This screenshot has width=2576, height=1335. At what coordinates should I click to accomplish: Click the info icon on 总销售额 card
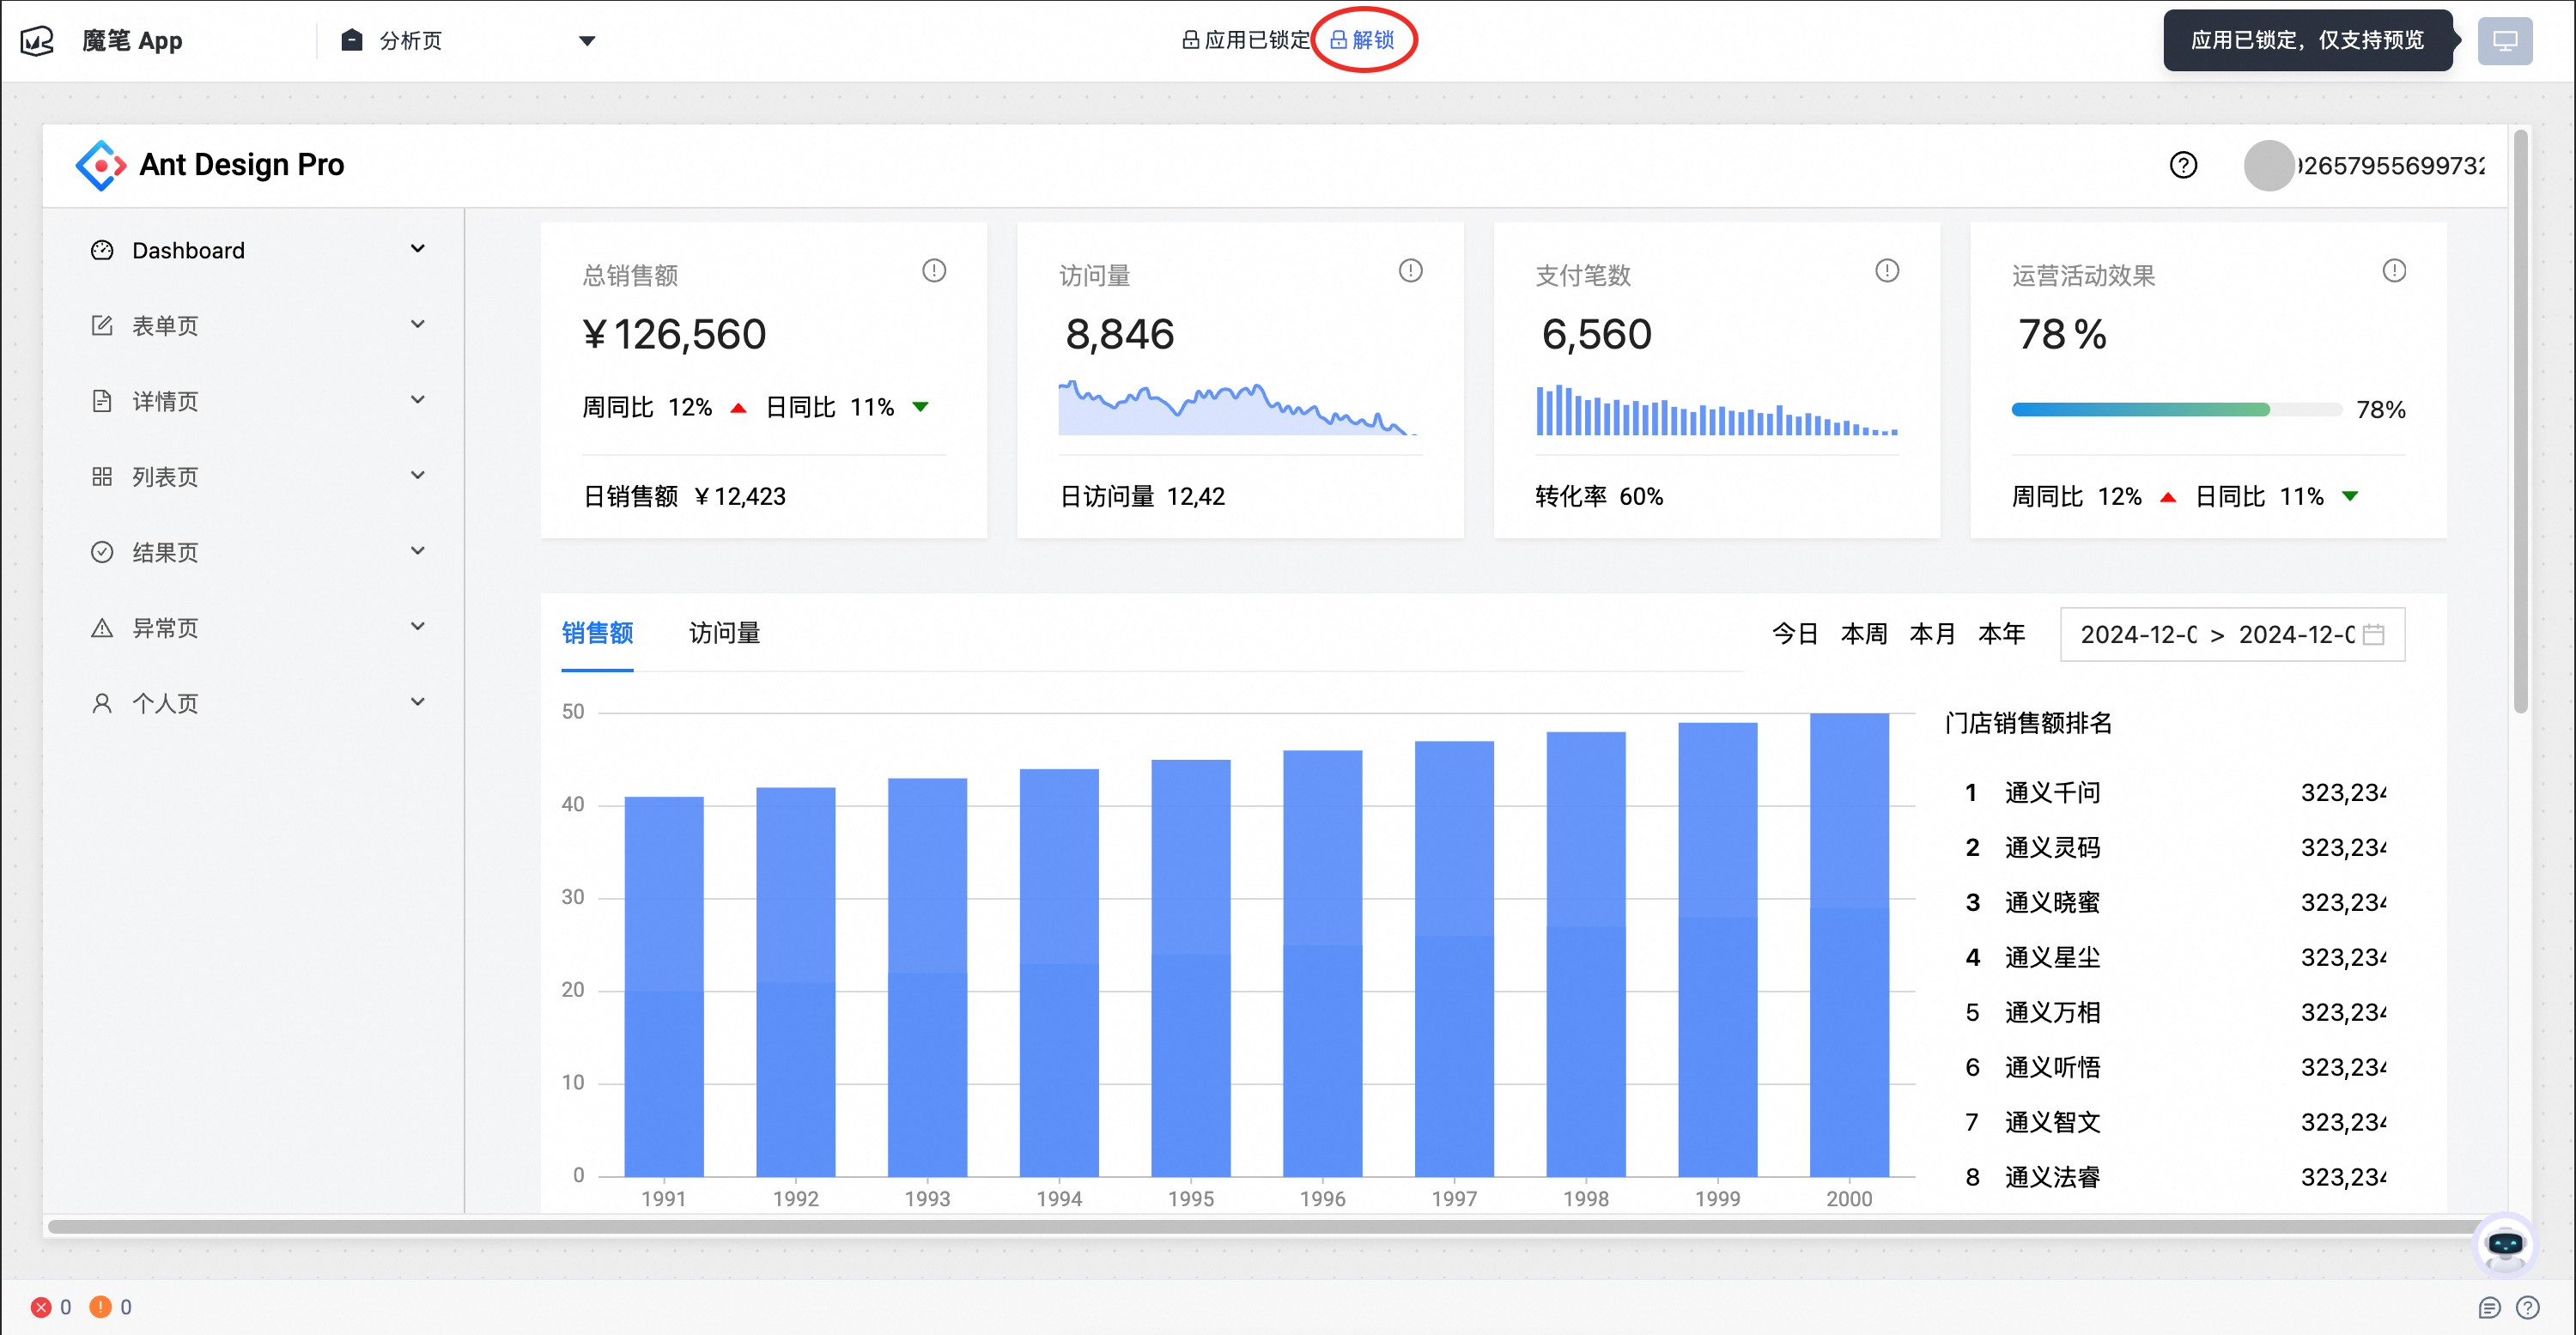[934, 271]
